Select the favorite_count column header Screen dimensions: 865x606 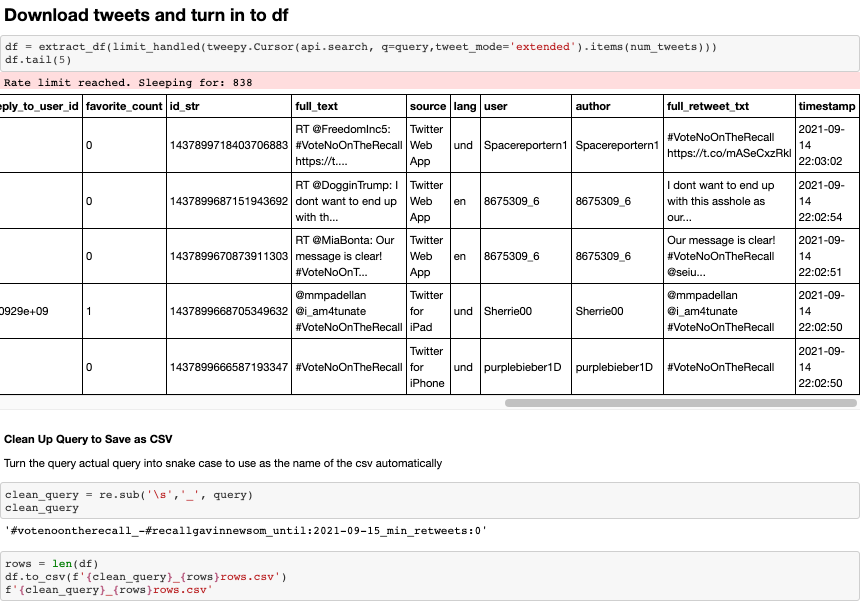point(124,106)
